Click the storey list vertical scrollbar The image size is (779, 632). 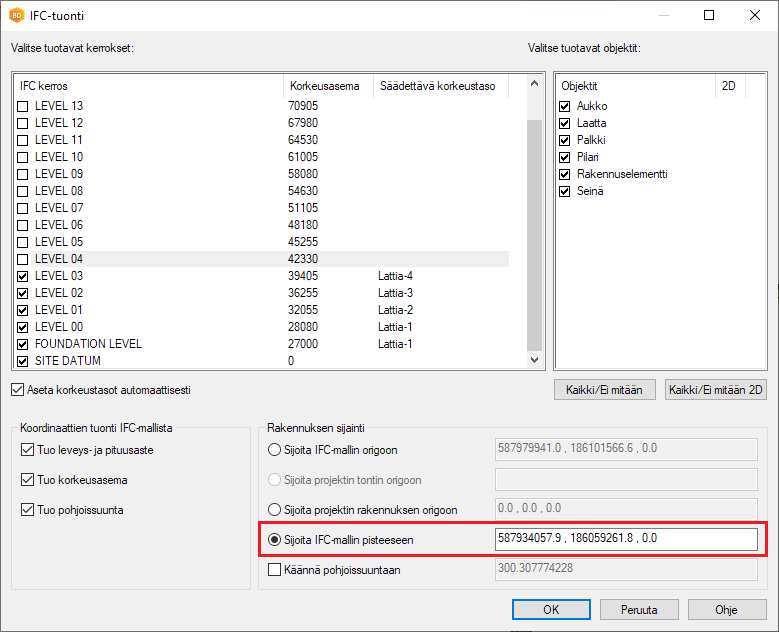point(534,230)
